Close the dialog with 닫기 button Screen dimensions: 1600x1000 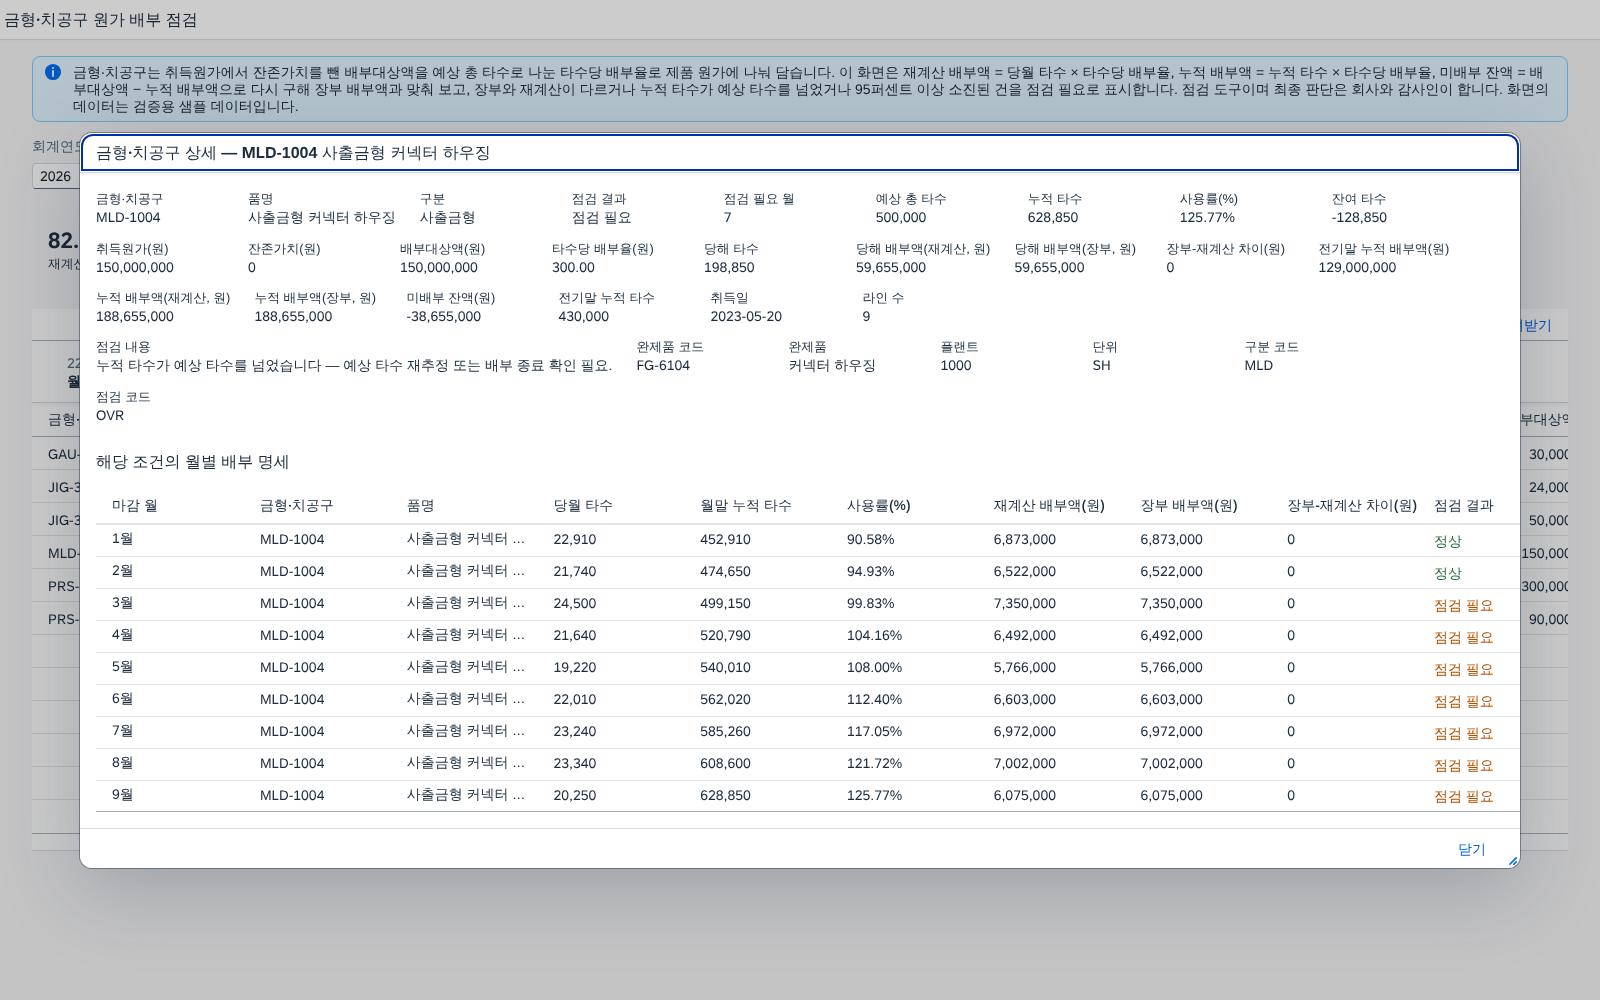(1471, 849)
